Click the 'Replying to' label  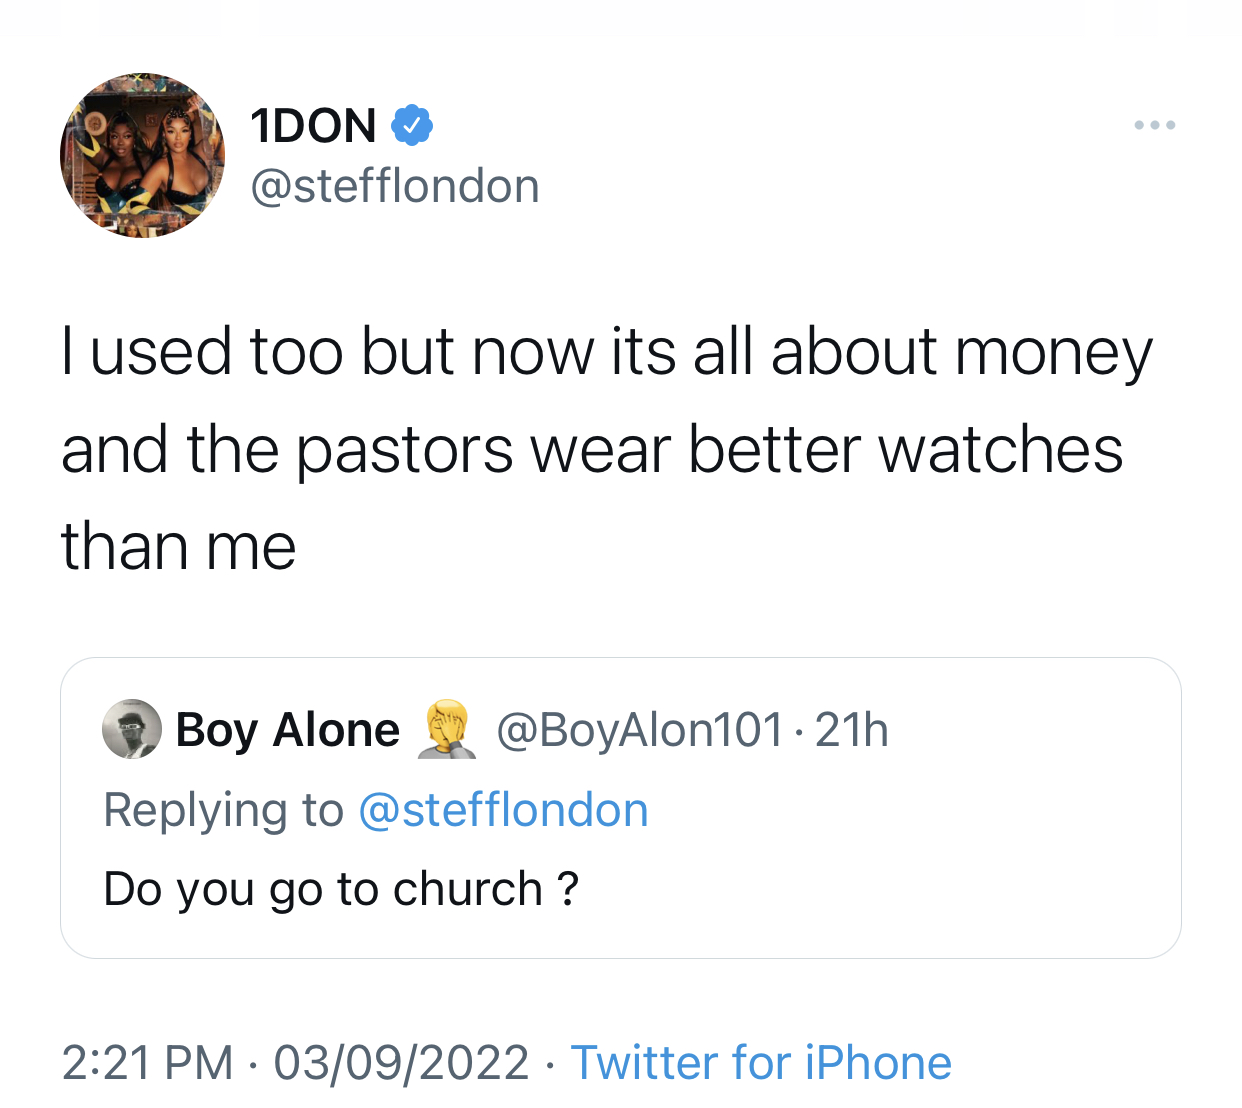coord(223,810)
